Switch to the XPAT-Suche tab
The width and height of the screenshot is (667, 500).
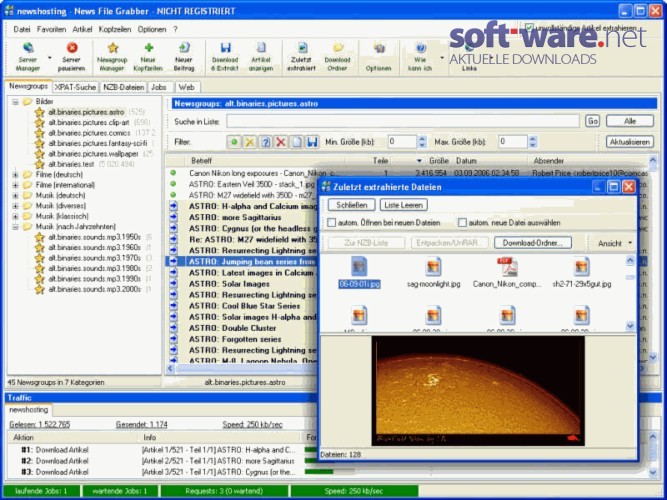point(75,87)
